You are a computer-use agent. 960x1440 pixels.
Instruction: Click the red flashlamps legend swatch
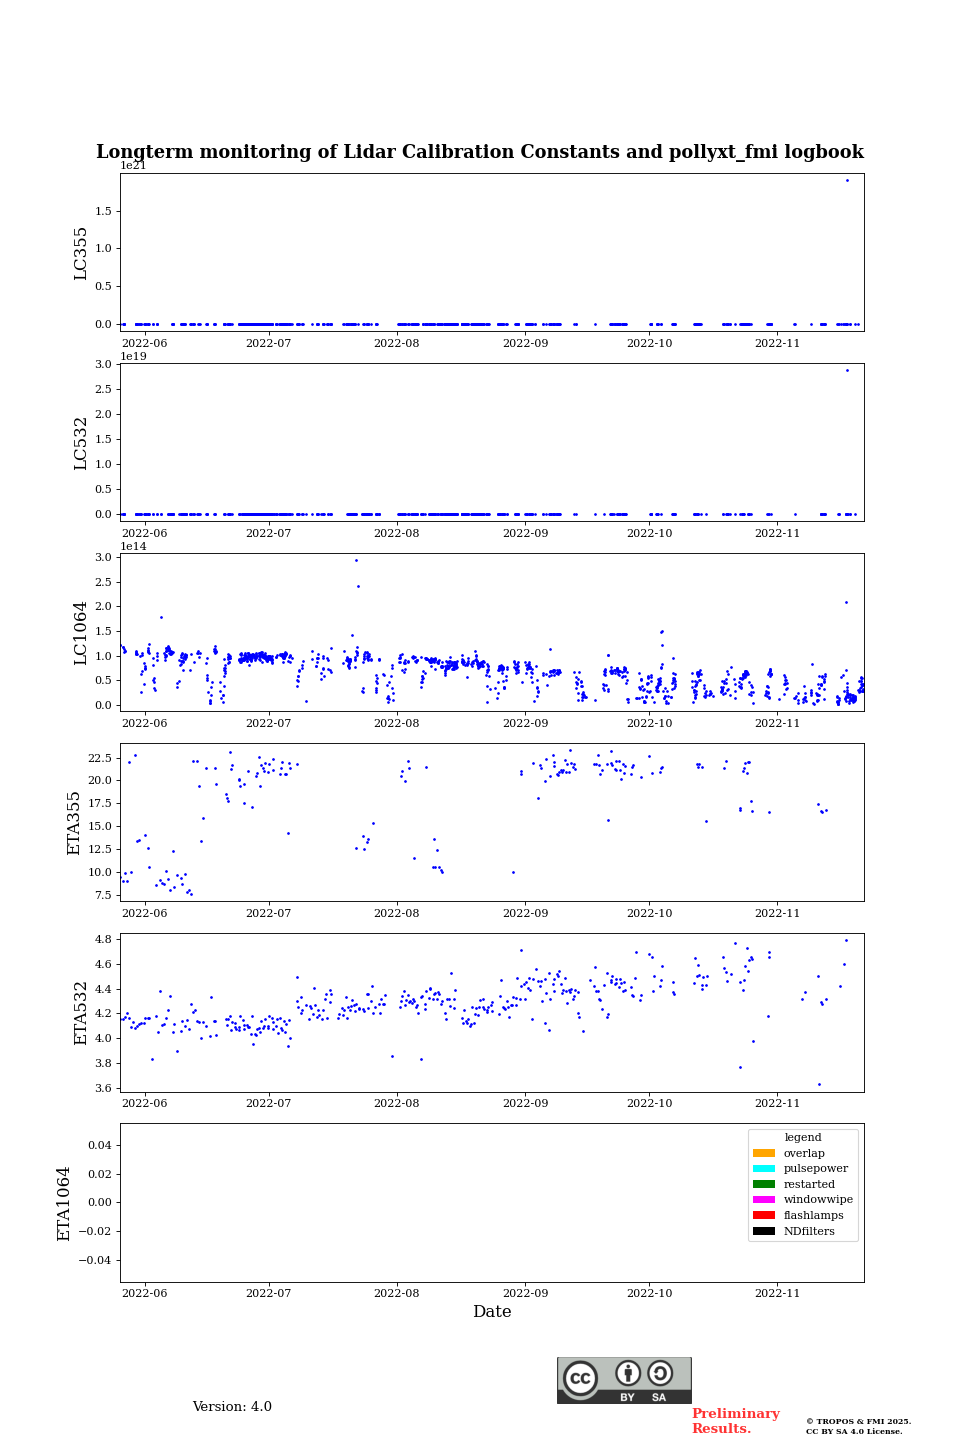(763, 1216)
